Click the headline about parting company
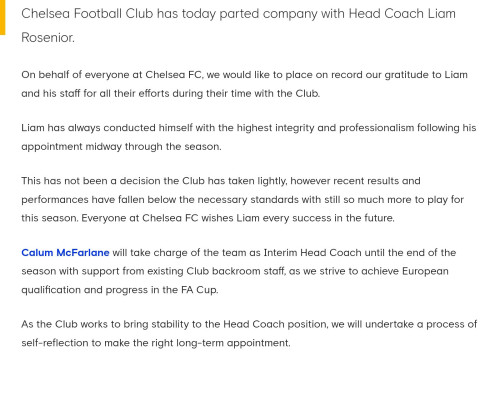Viewport: 500px width, 400px height. 238,25
